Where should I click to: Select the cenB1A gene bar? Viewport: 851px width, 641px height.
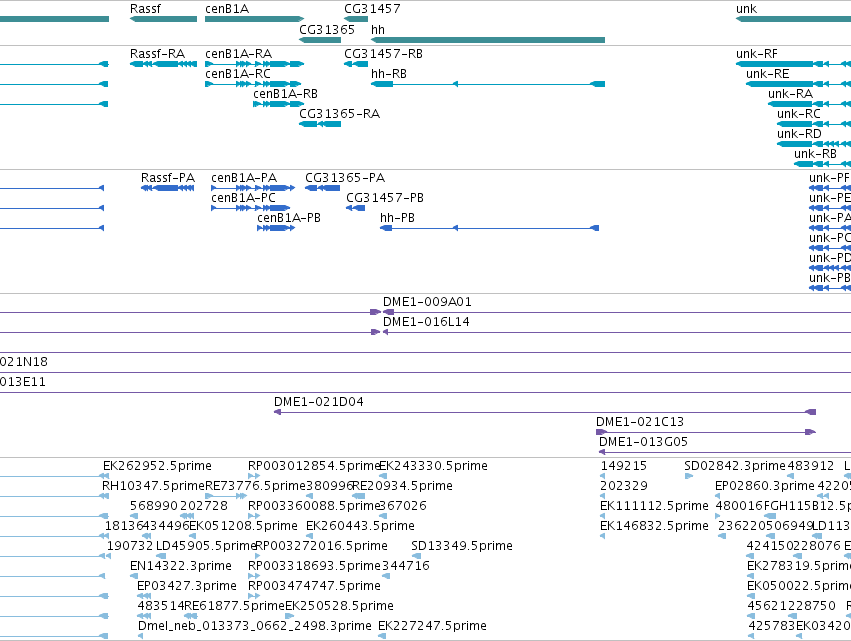pyautogui.click(x=254, y=19)
